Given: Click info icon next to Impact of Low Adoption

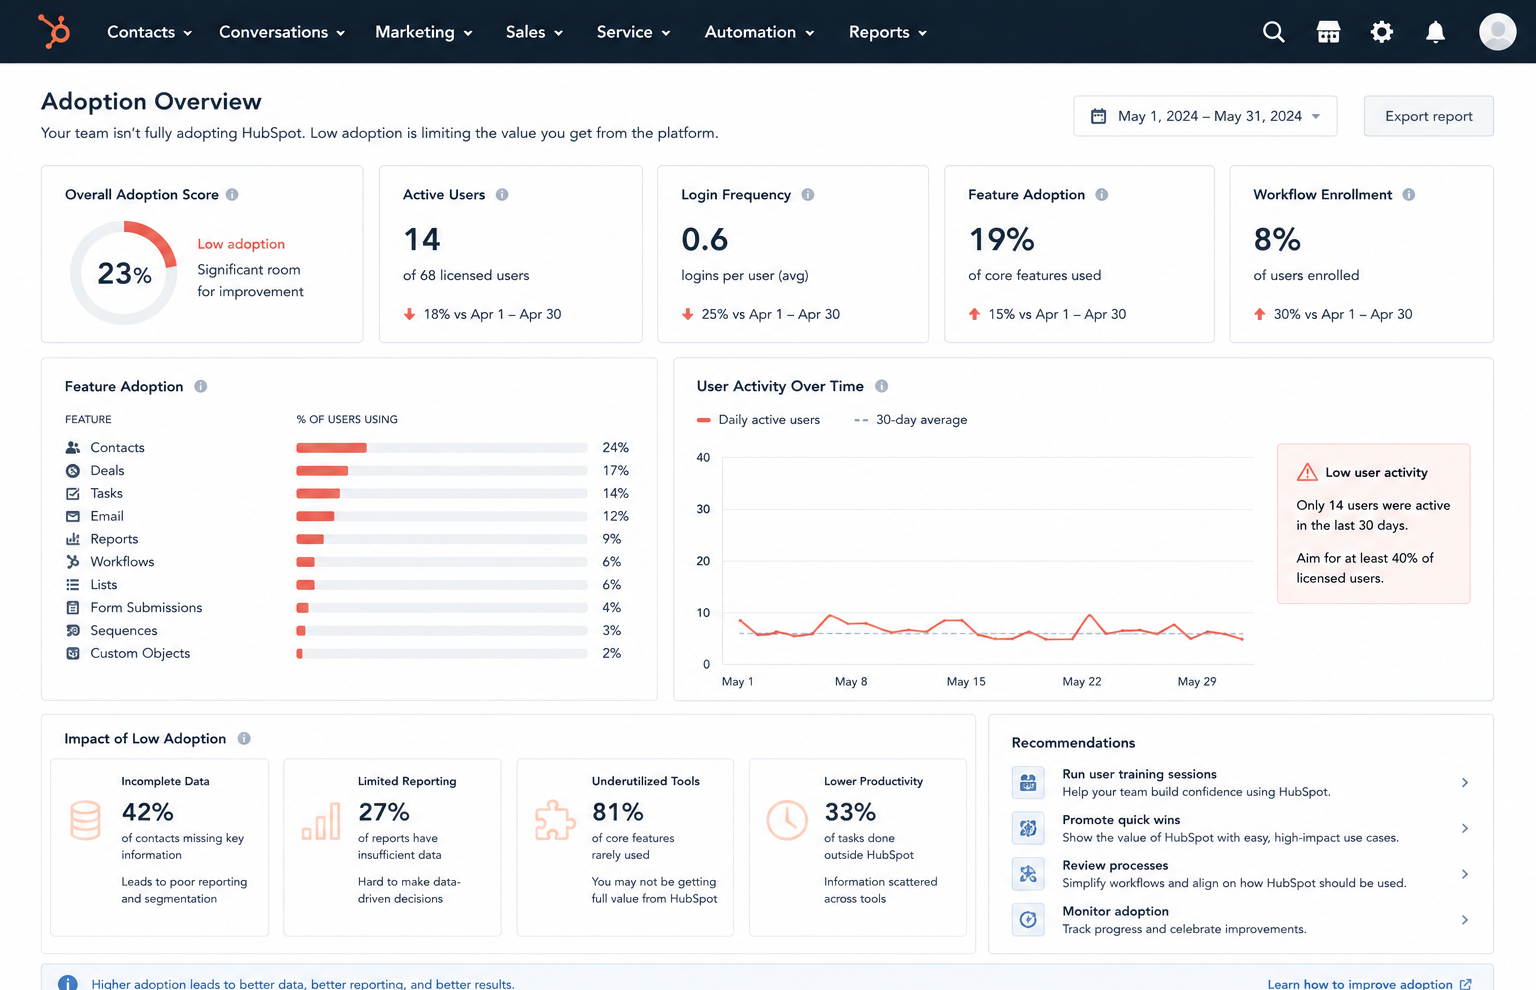Looking at the screenshot, I should coord(244,739).
